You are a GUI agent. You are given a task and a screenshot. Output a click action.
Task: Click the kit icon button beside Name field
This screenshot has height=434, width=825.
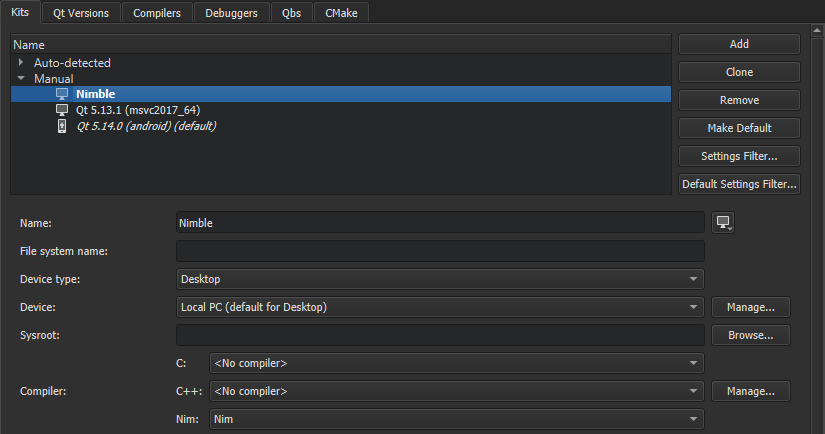tap(723, 223)
